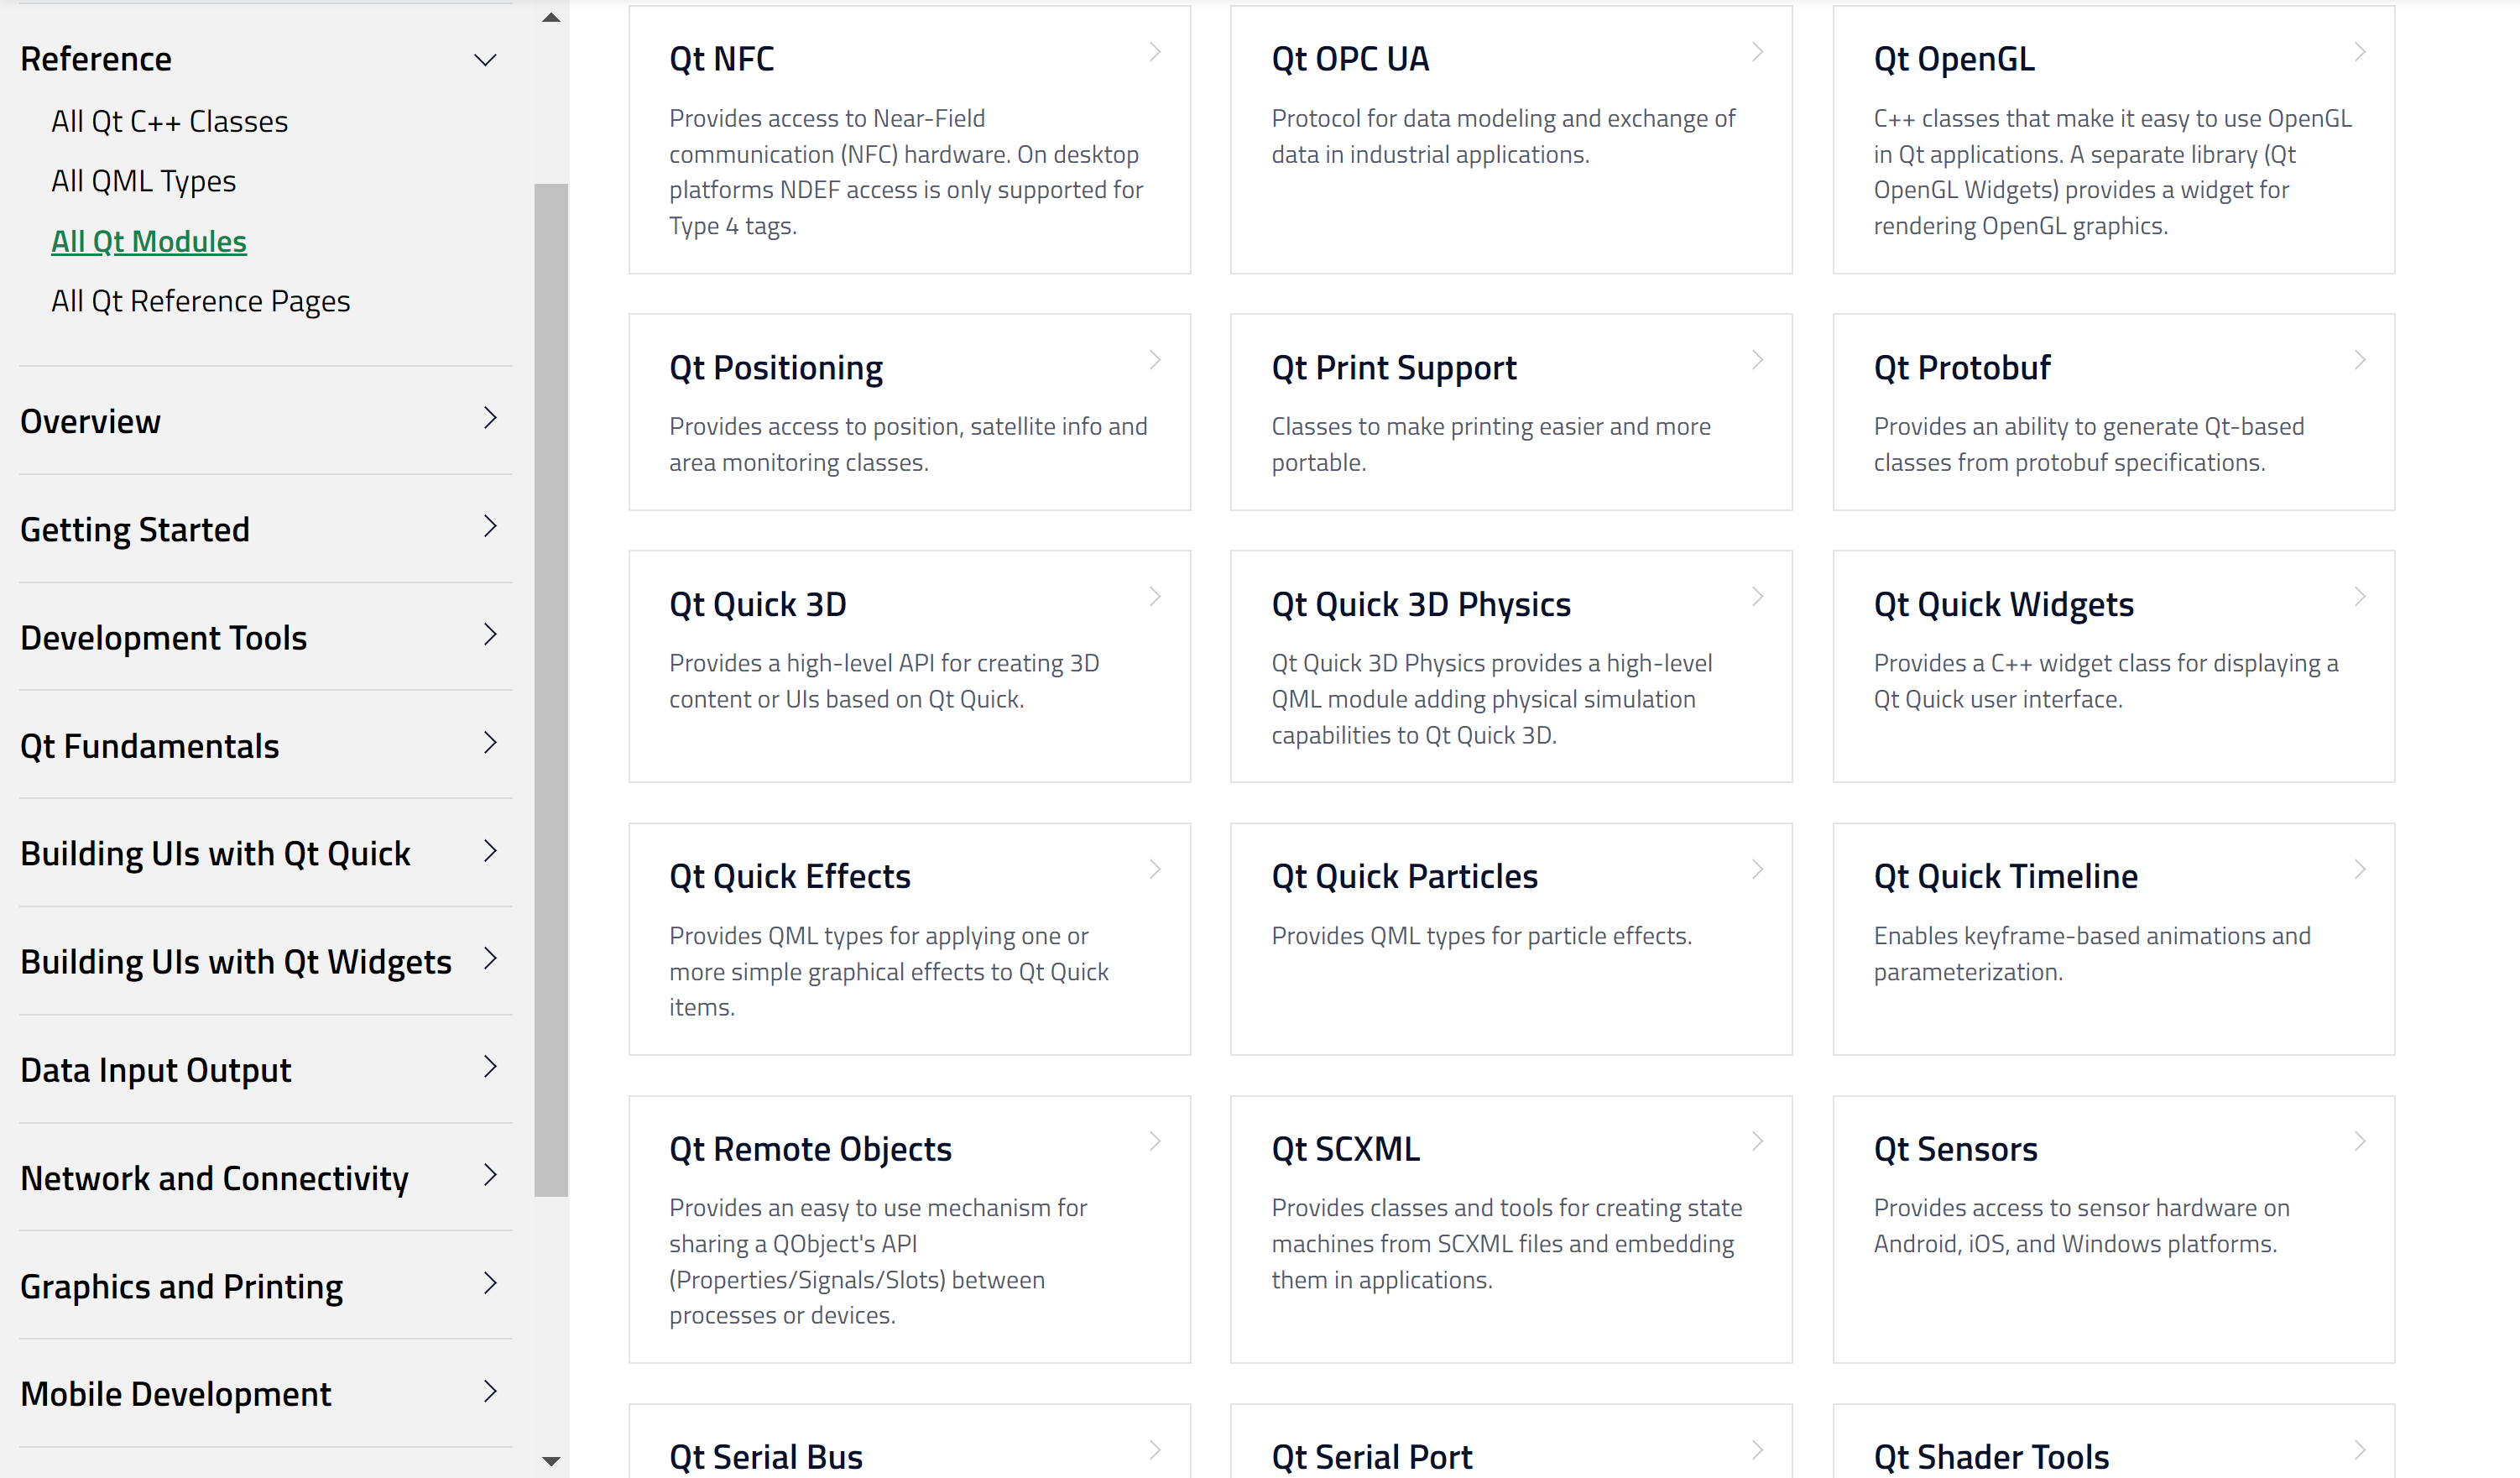Image resolution: width=2520 pixels, height=1478 pixels.
Task: Click the arrow icon on Qt Quick Particles card
Action: 1757,869
